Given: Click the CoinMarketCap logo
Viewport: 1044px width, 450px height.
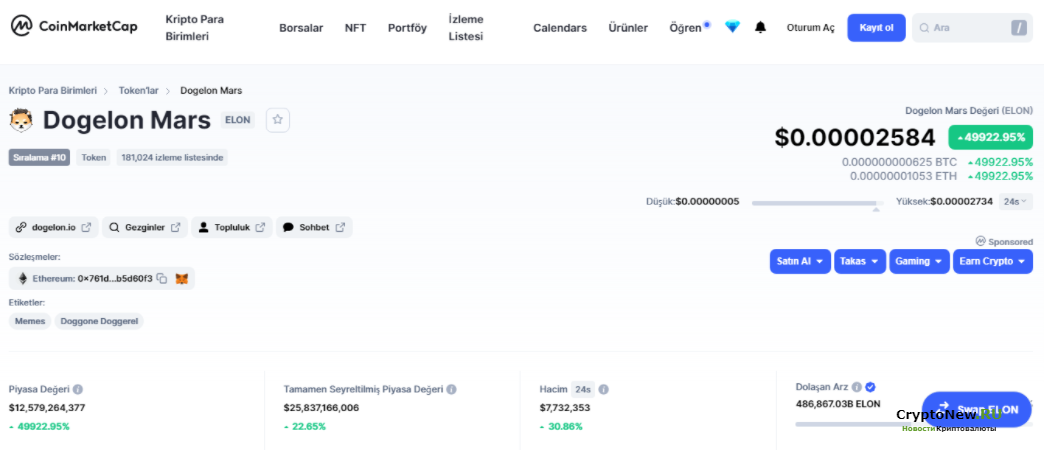Looking at the screenshot, I should click(74, 27).
